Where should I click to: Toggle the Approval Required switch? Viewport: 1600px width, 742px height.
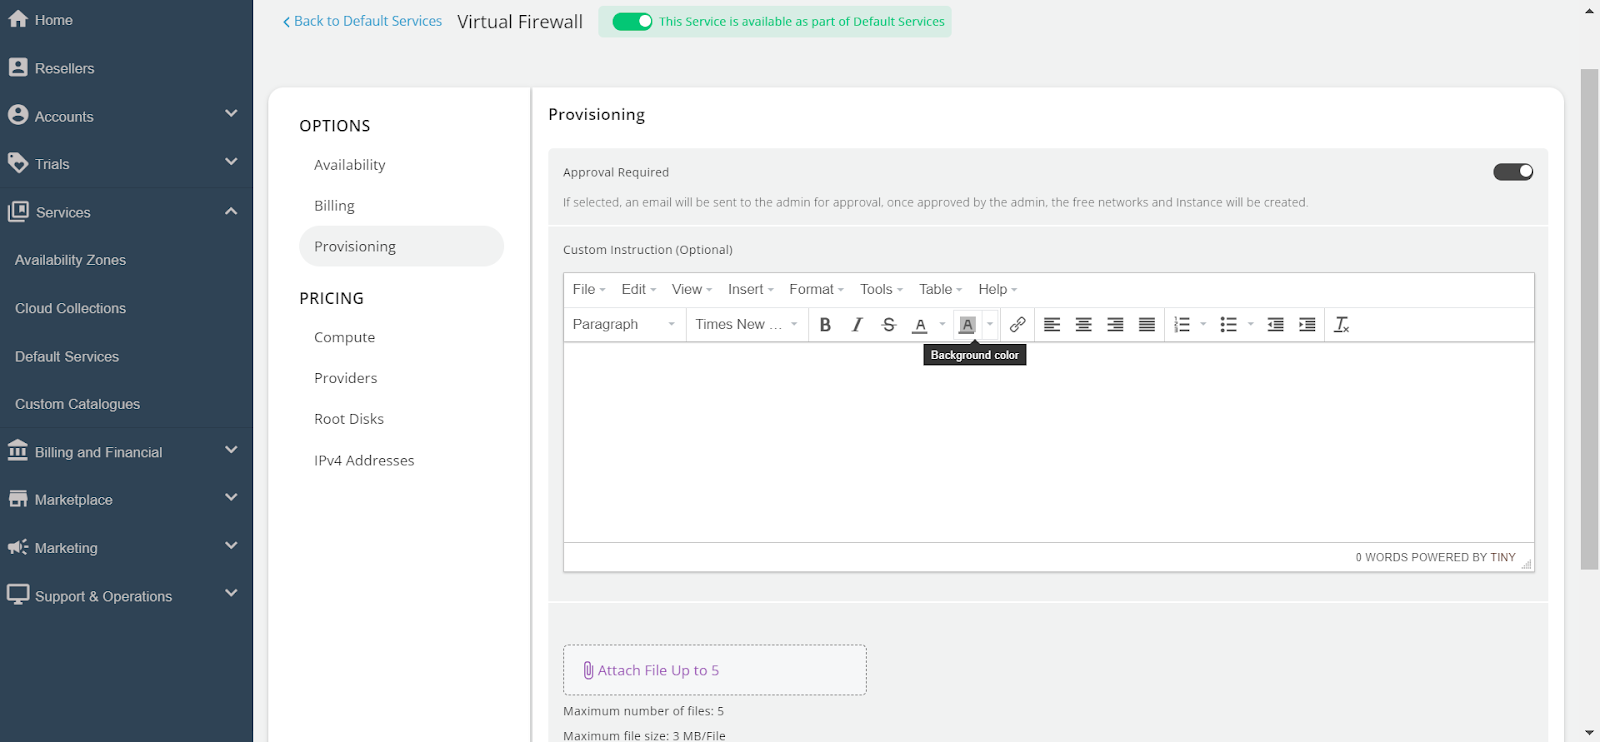[x=1512, y=172]
